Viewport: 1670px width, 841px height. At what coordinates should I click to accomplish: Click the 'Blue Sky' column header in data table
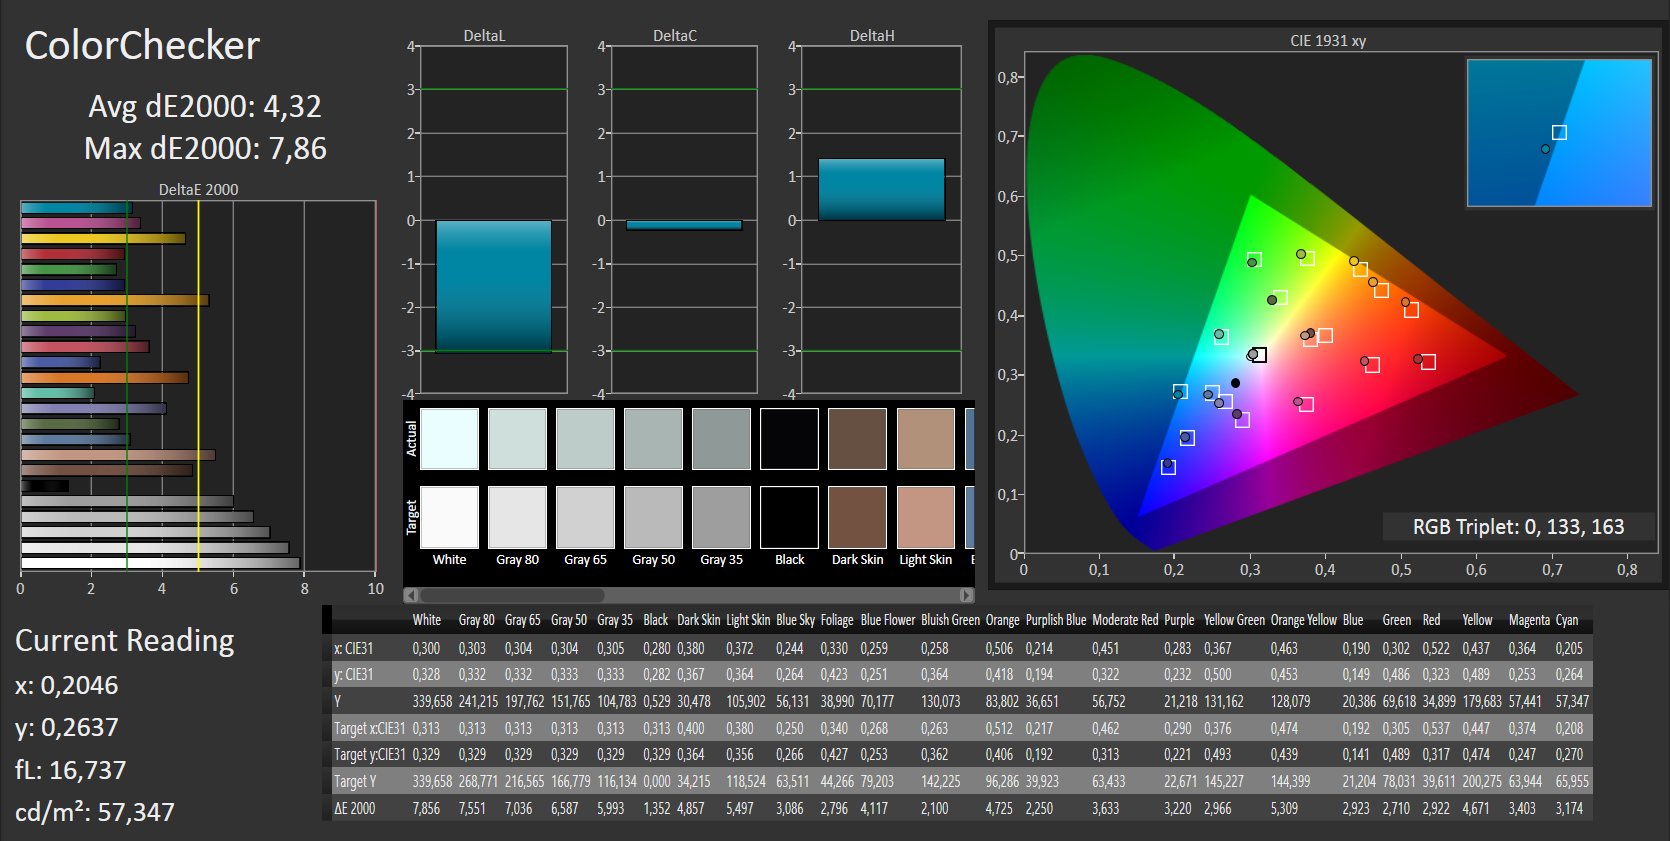coord(796,620)
